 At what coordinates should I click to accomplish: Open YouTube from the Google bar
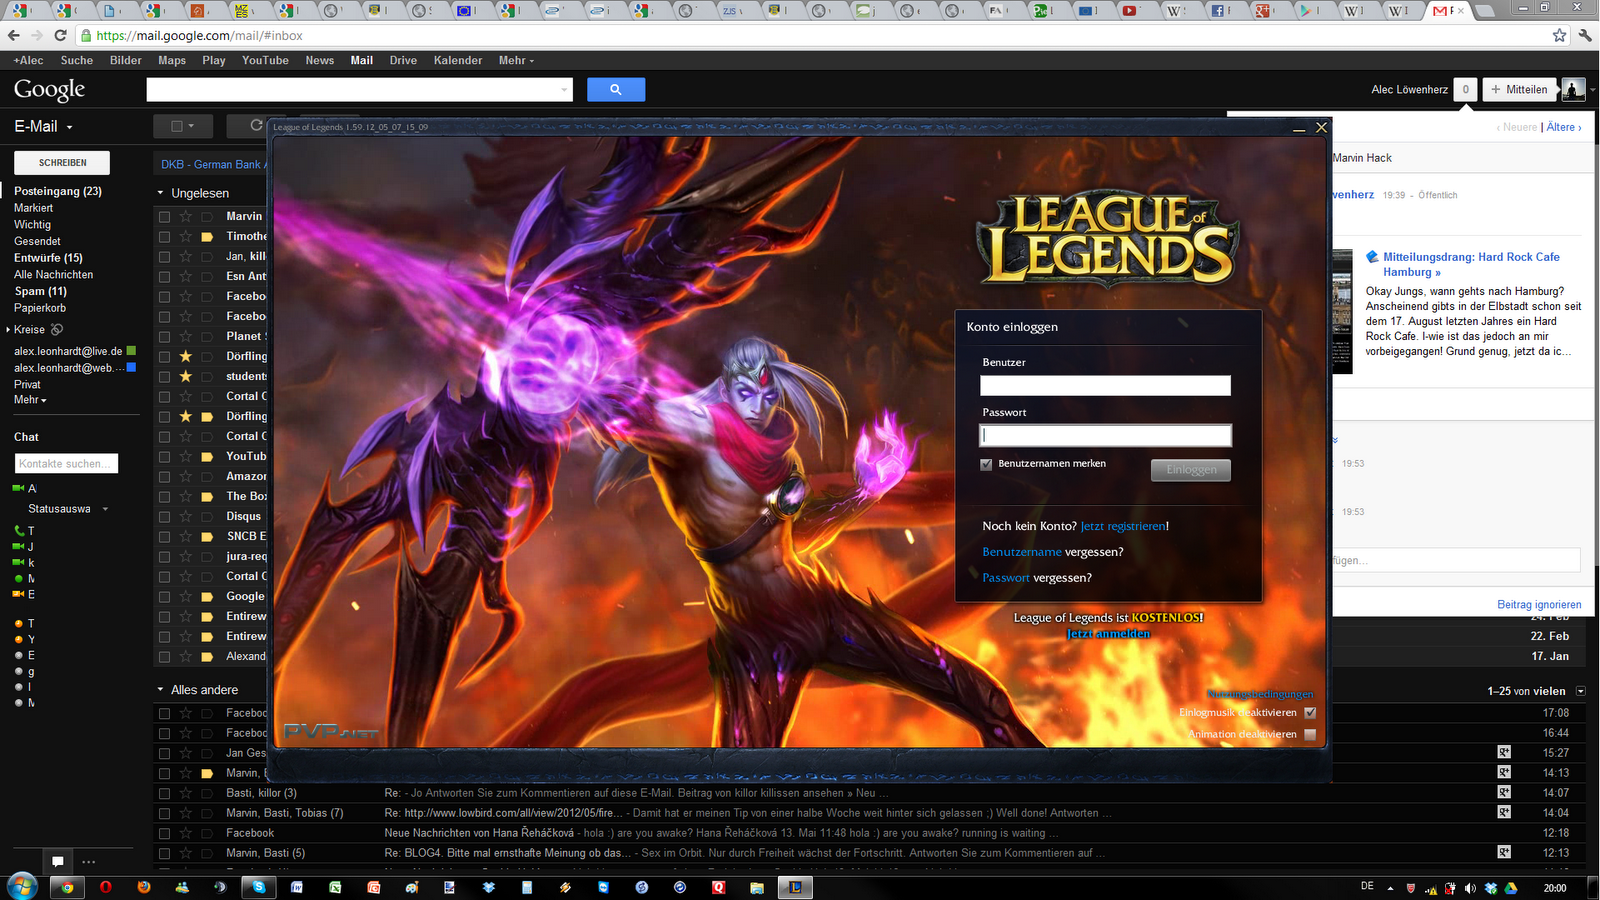(265, 61)
